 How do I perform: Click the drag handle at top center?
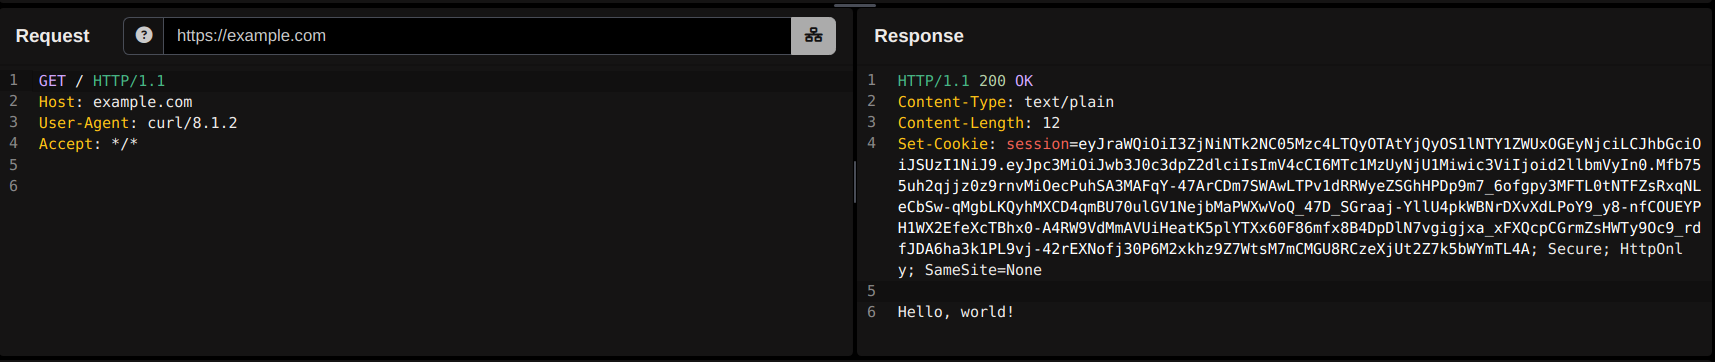click(x=855, y=5)
